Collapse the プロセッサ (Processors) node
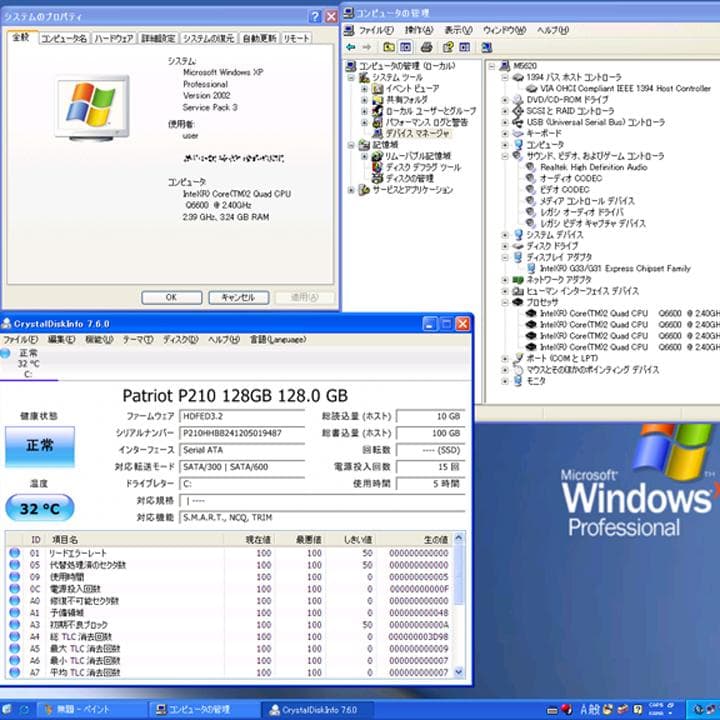This screenshot has width=720, height=720. (505, 302)
